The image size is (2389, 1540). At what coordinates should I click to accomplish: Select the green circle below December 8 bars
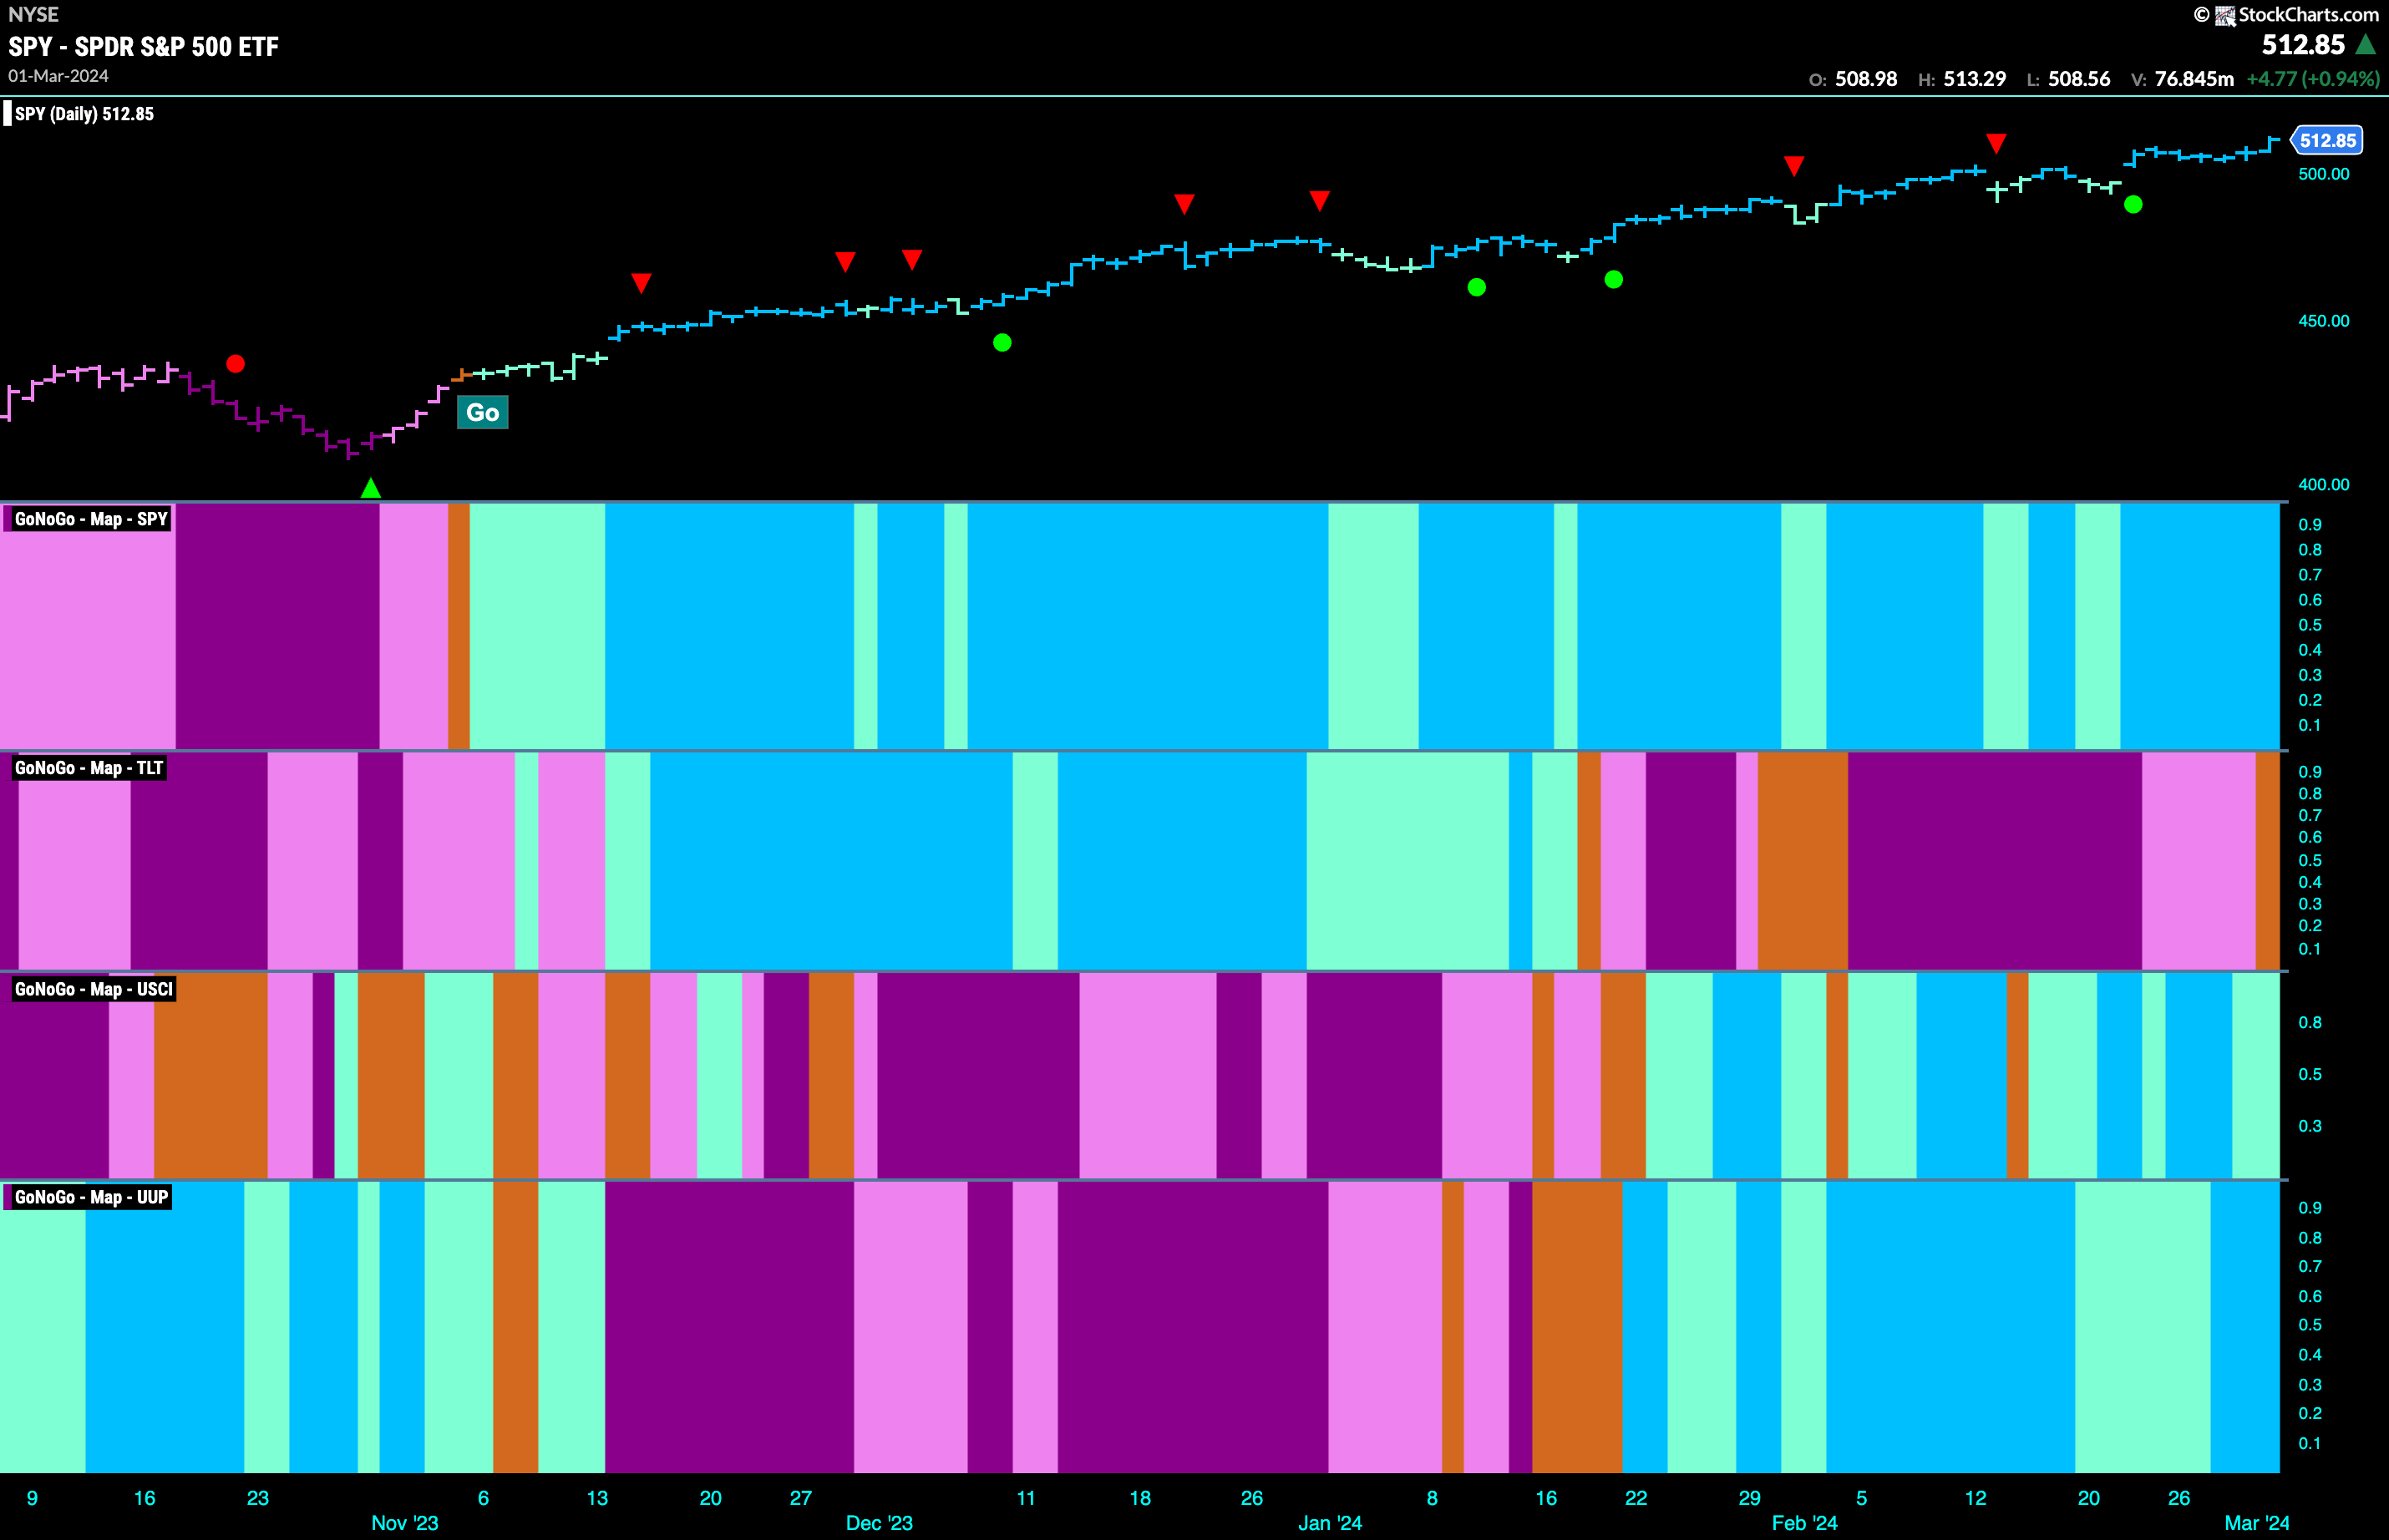(x=1003, y=343)
